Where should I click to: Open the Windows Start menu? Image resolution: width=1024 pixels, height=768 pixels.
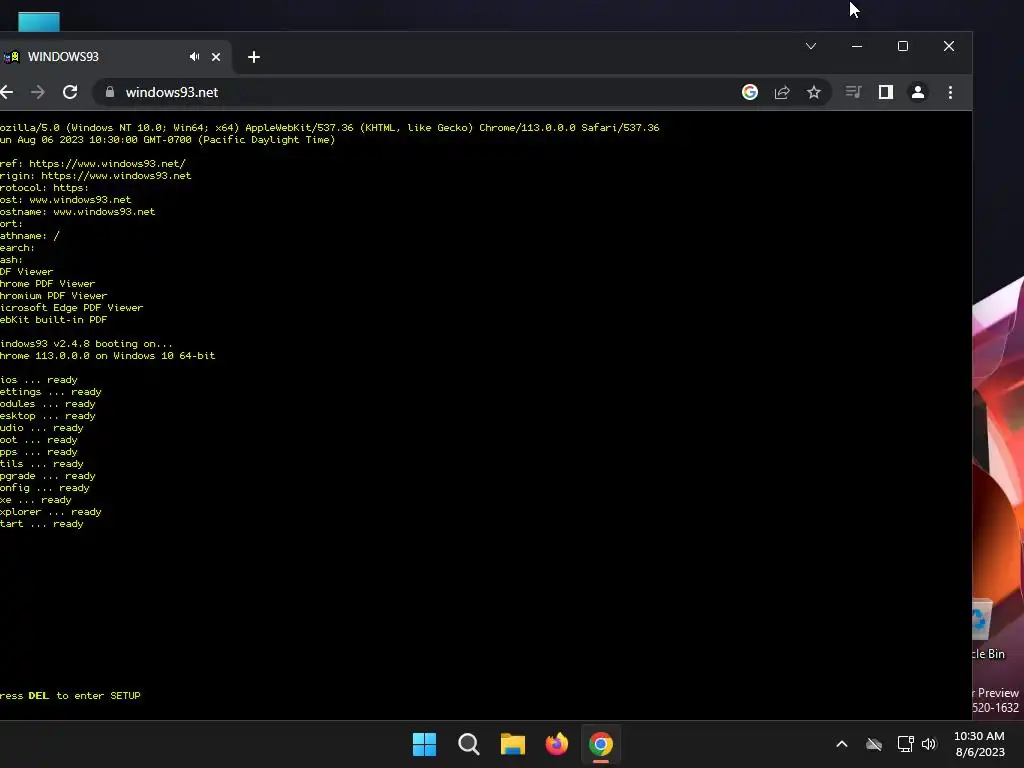(424, 744)
